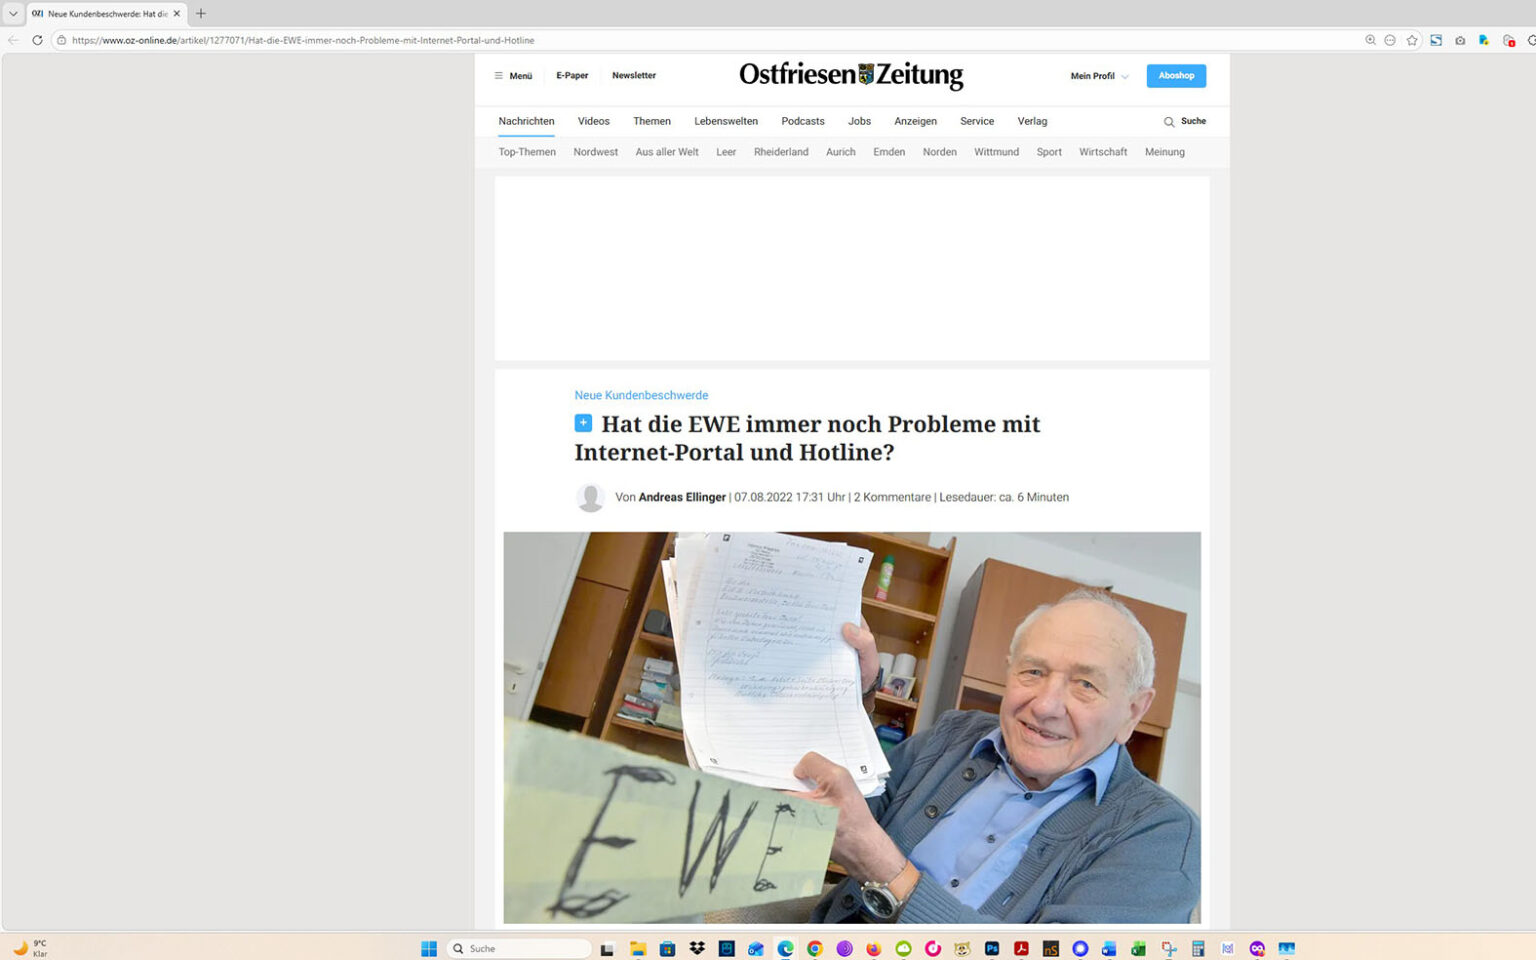This screenshot has width=1536, height=960.
Task: Click inside the Windows search field
Action: (x=520, y=948)
